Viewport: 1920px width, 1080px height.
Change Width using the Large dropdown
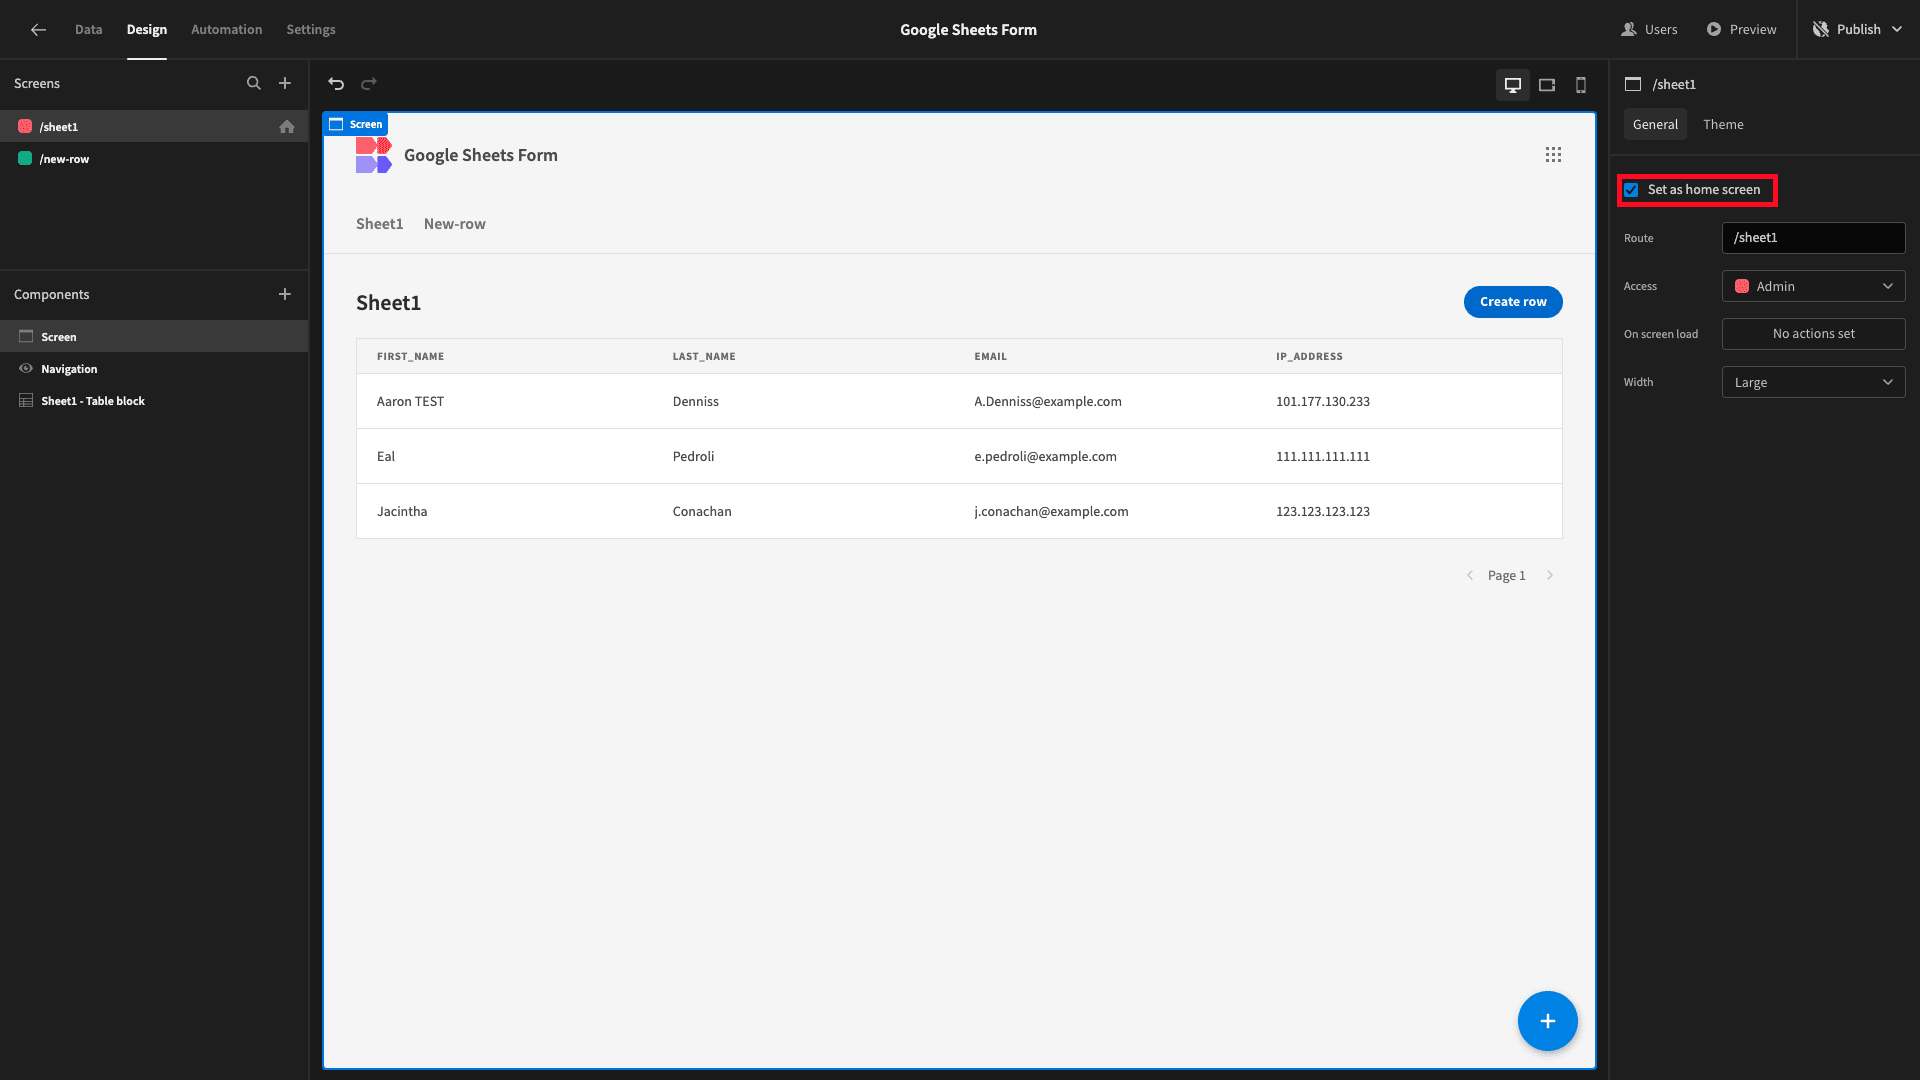tap(1813, 381)
